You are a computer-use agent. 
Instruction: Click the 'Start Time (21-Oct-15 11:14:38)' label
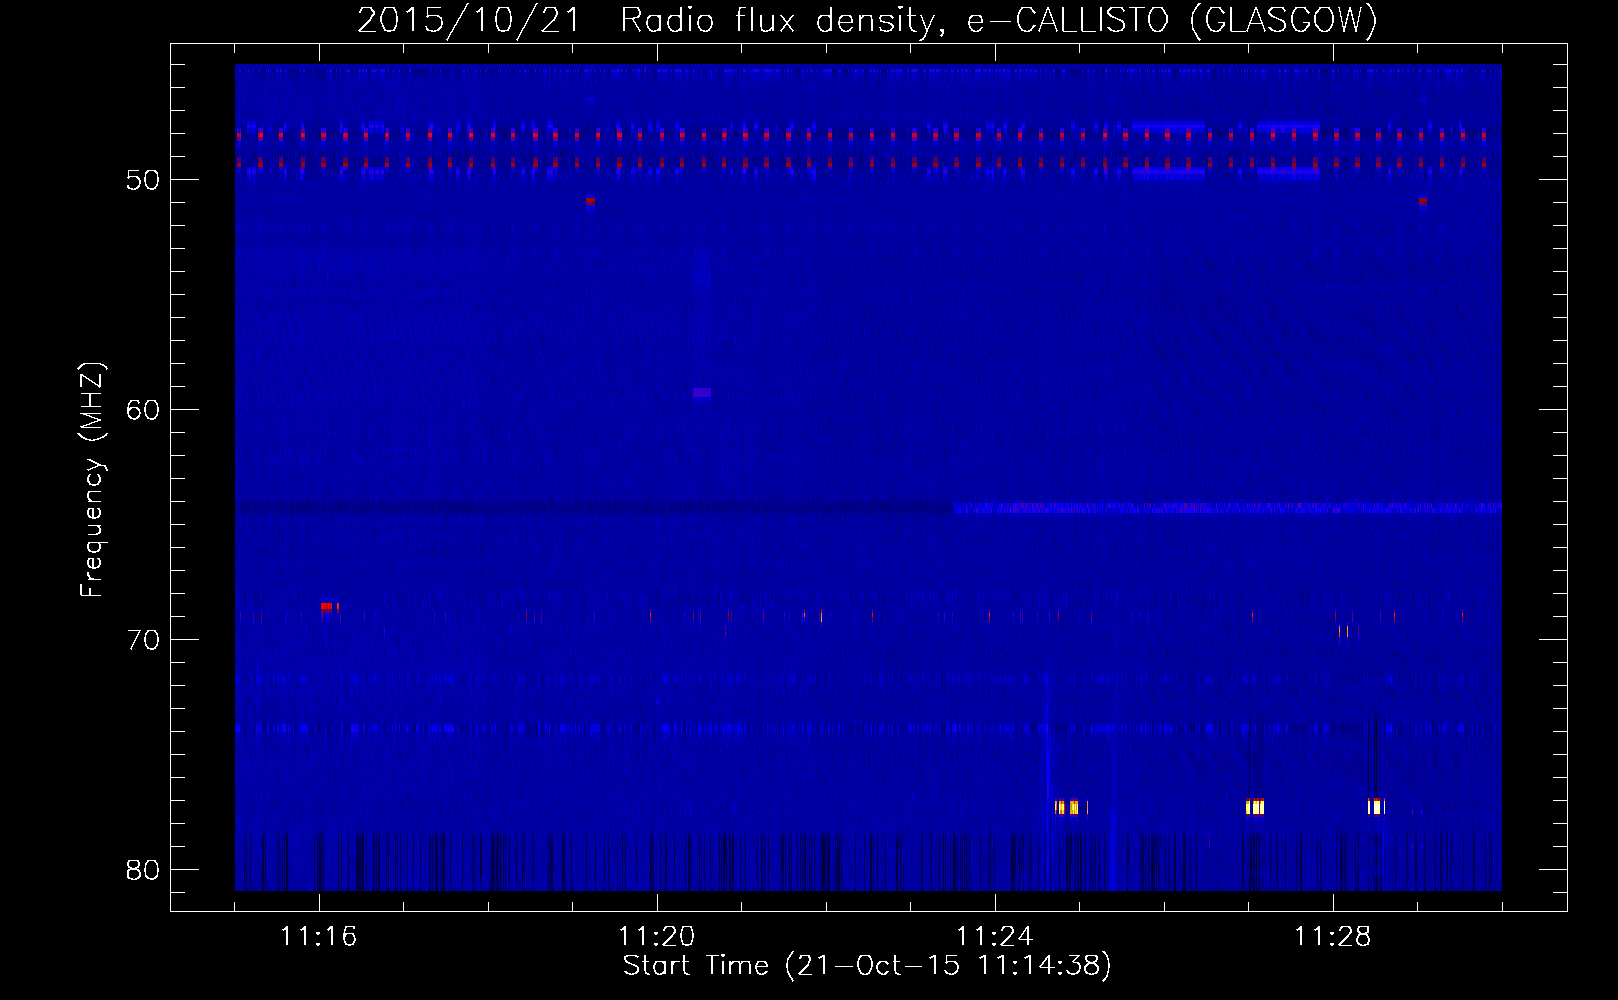(867, 965)
